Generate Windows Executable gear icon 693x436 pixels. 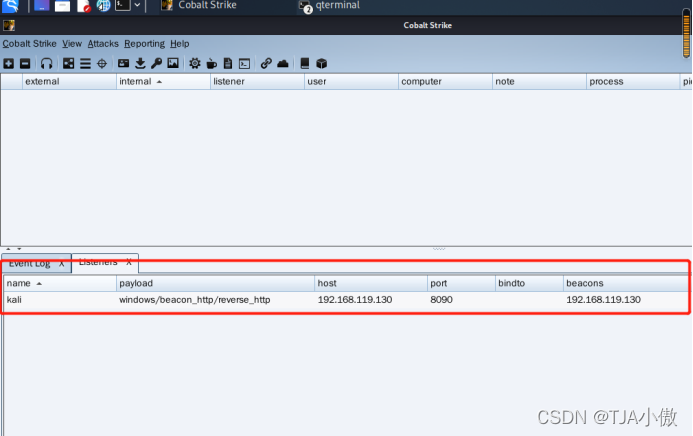(194, 64)
